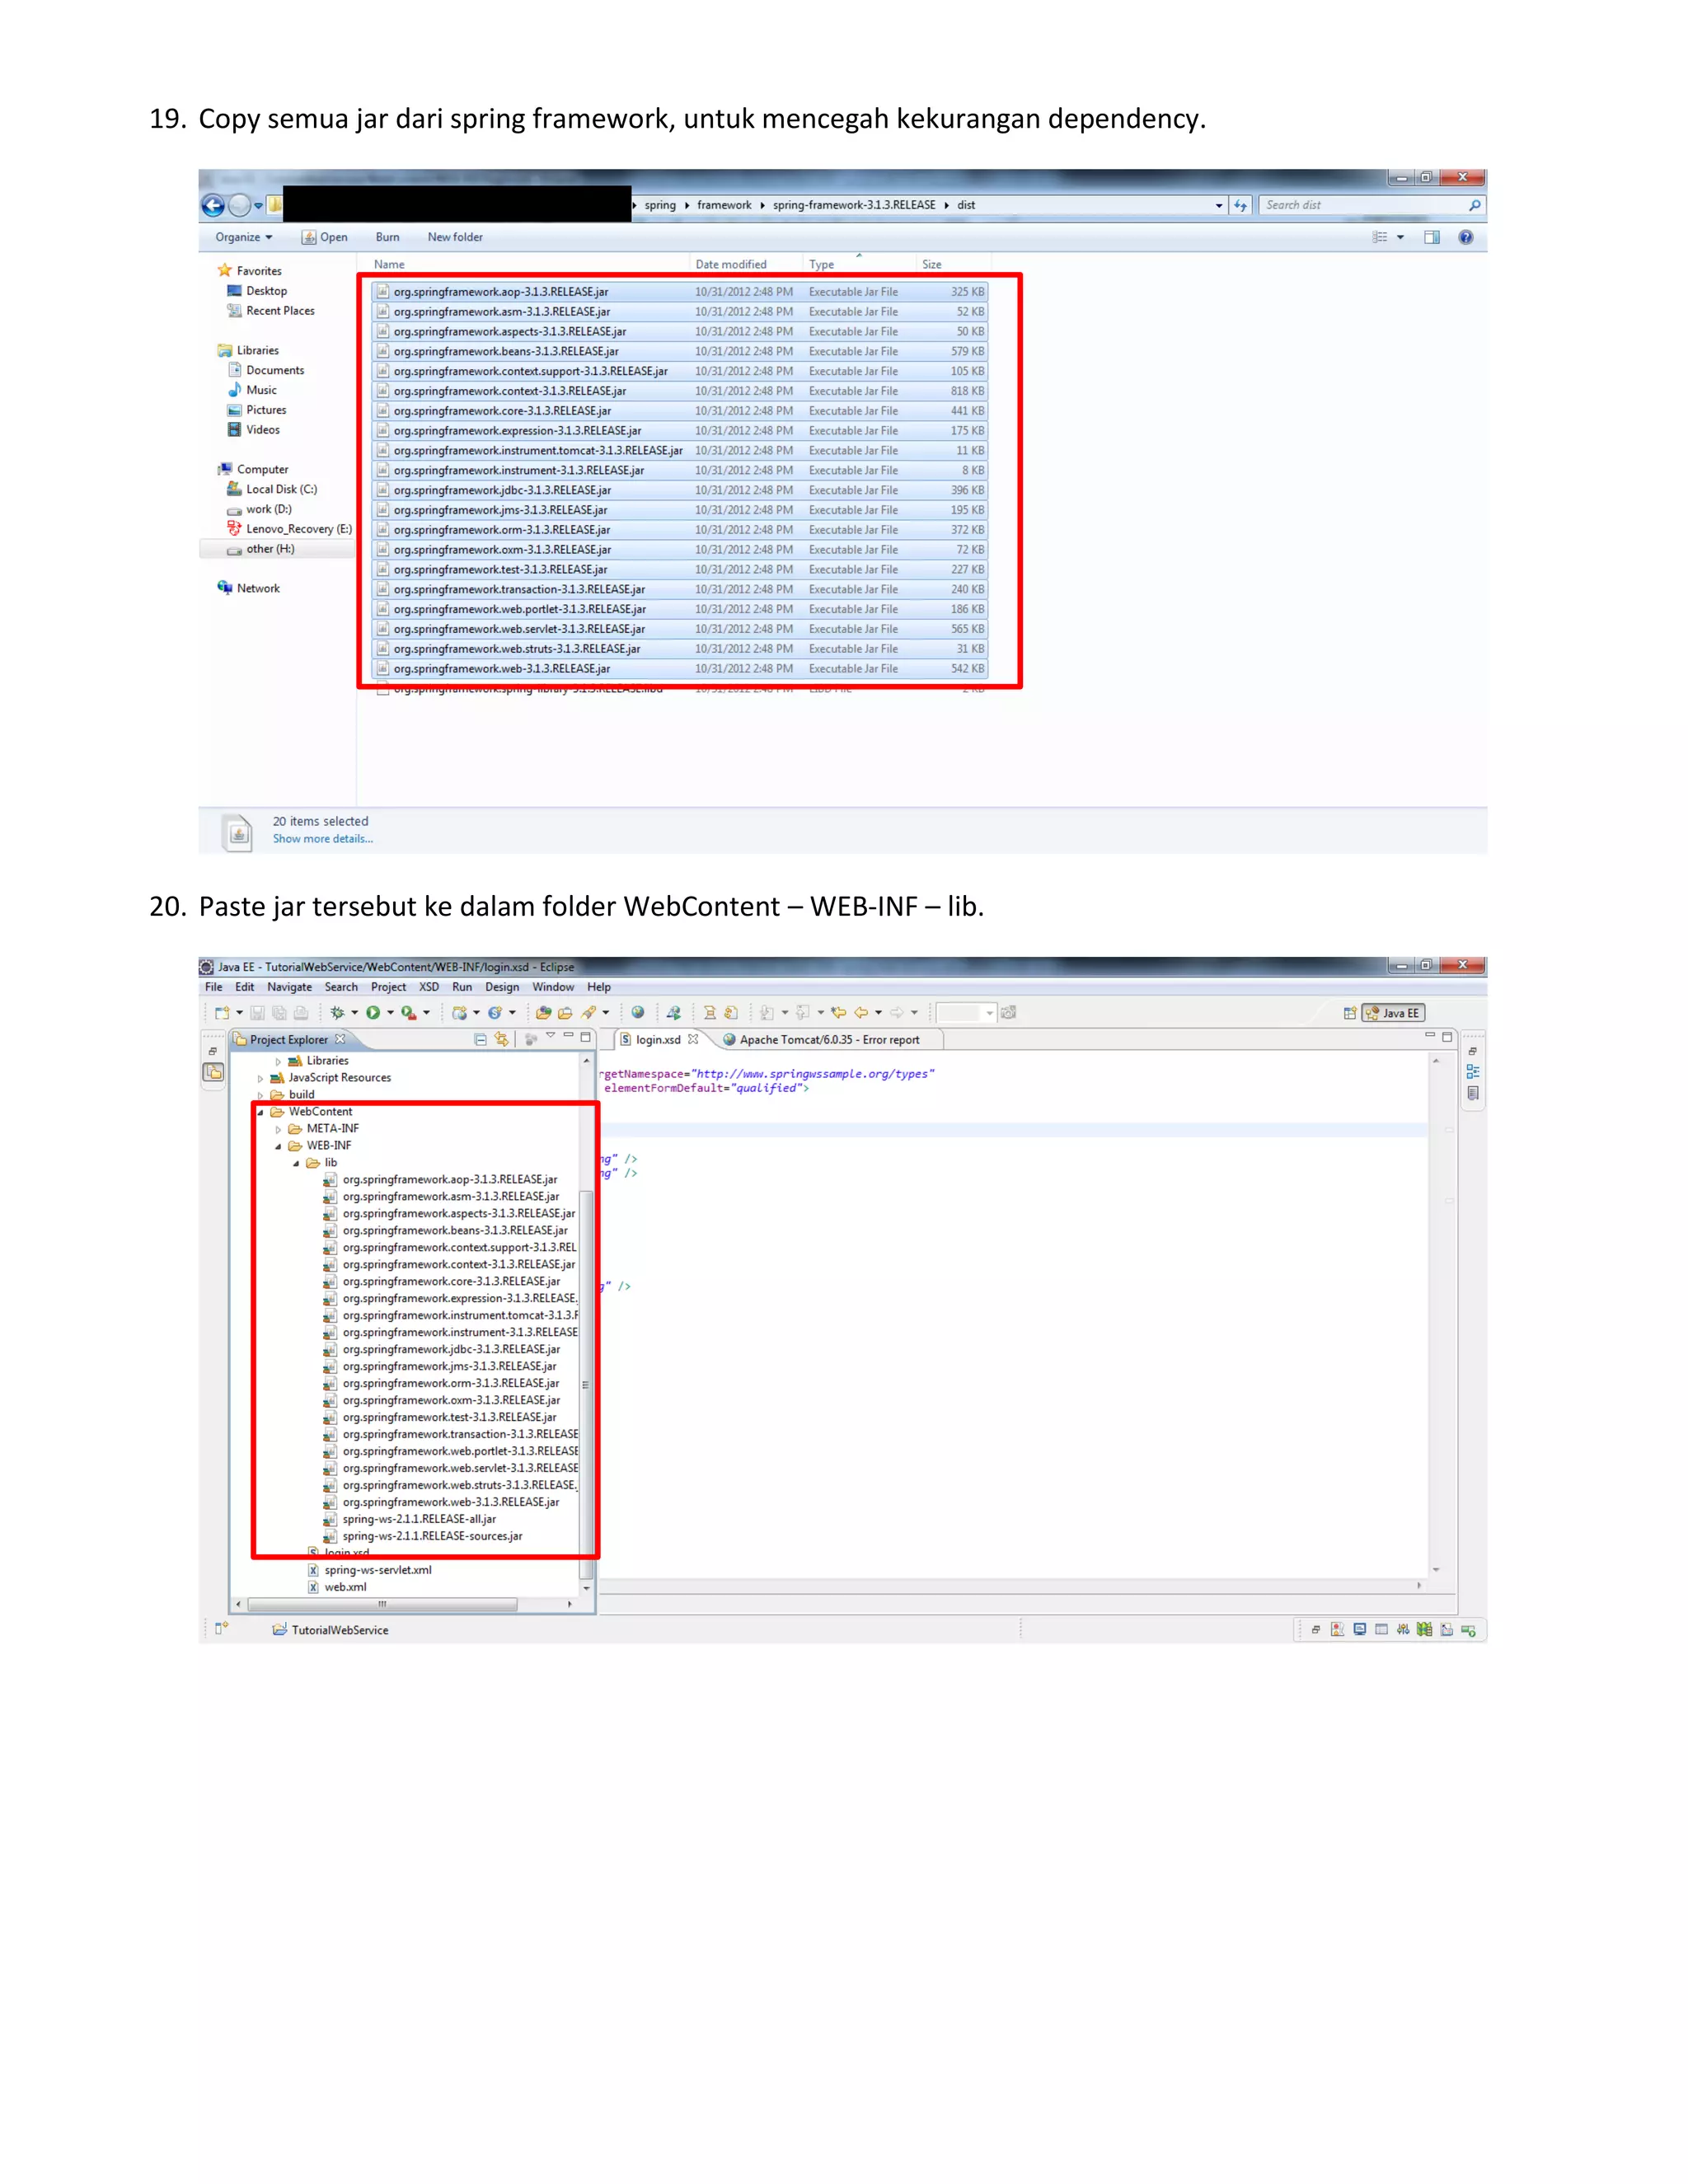Click the Open Perspective icon beside Java EE

pos(1350,1013)
